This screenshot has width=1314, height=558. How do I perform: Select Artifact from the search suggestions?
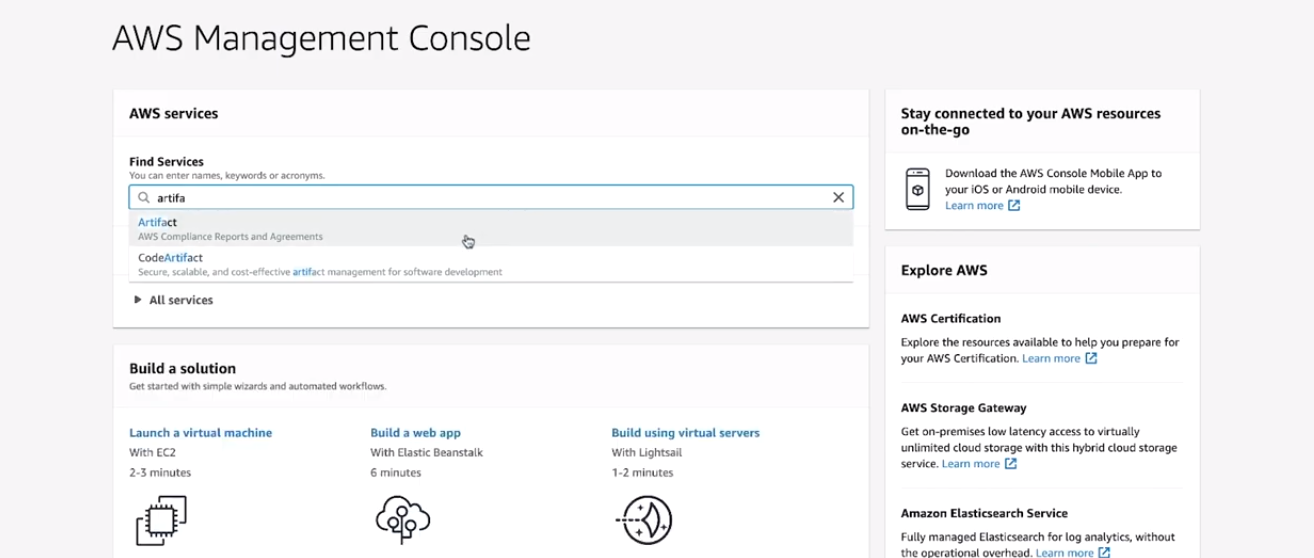(x=158, y=222)
